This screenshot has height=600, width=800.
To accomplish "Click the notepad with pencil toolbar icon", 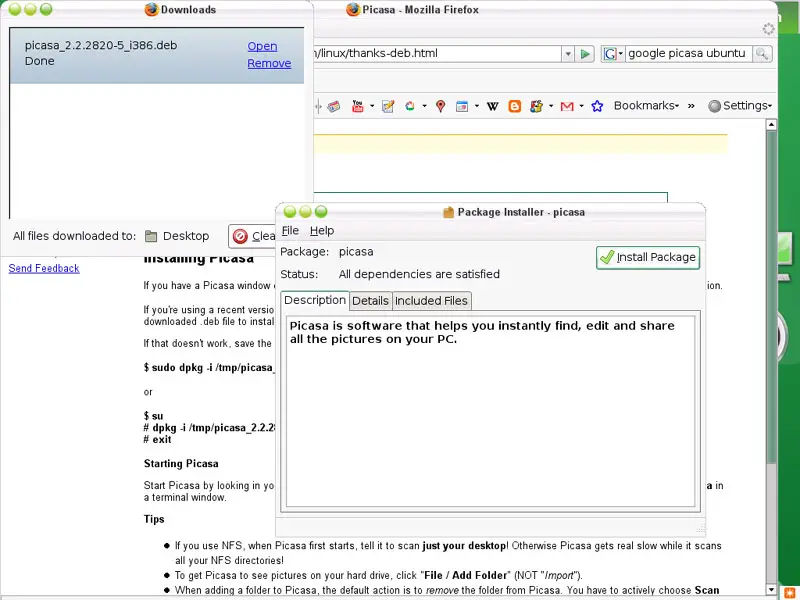I will 388,106.
